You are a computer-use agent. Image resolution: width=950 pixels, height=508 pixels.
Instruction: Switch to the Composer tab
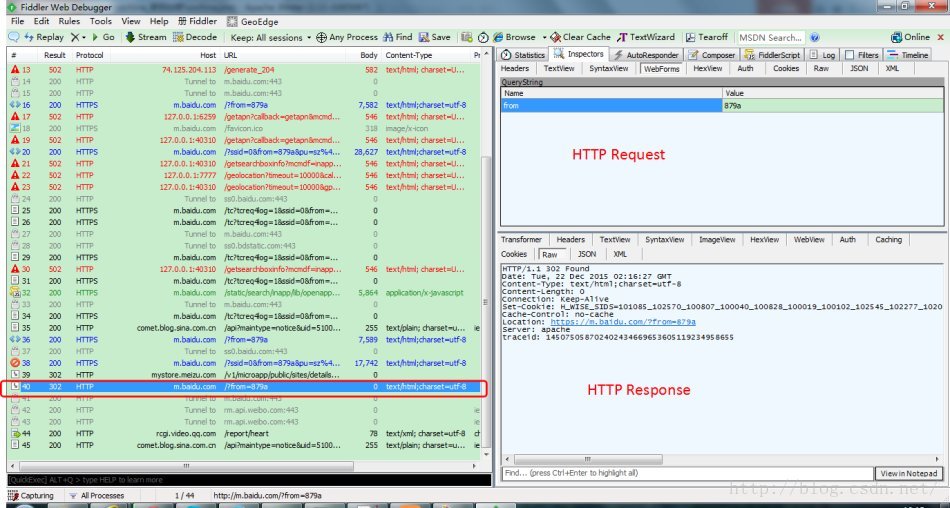point(712,55)
